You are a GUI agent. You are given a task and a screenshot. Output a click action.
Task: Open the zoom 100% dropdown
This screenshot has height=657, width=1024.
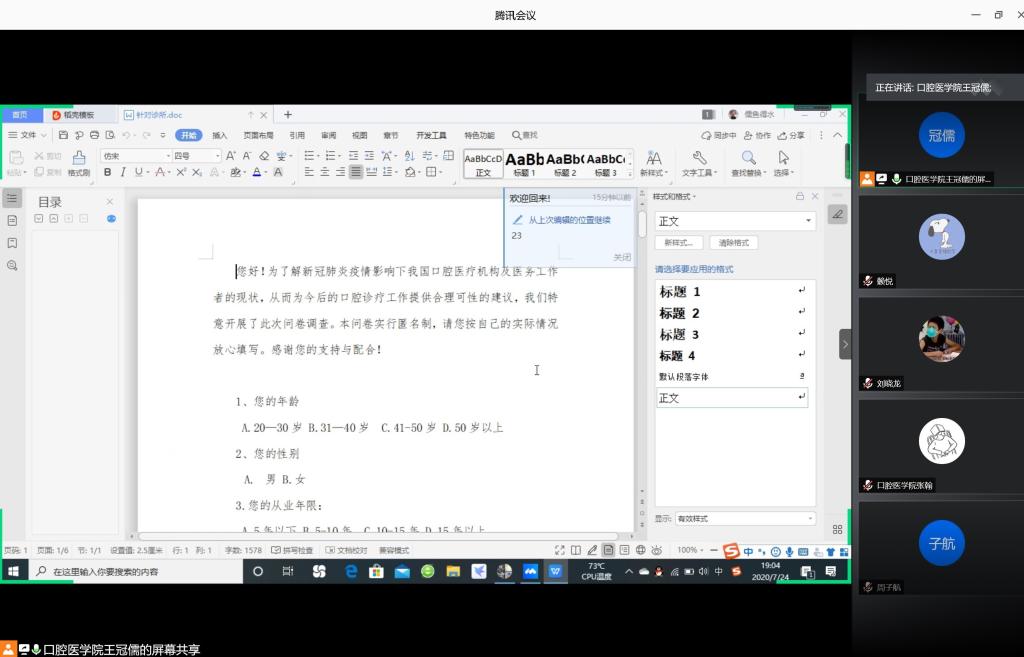(690, 551)
